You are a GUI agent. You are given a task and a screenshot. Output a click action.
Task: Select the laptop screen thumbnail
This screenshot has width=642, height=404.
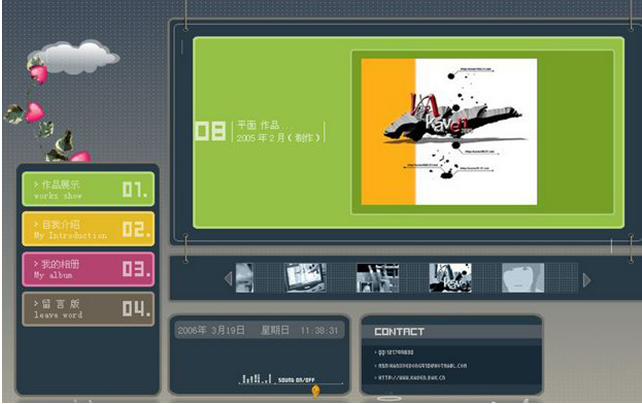point(305,278)
